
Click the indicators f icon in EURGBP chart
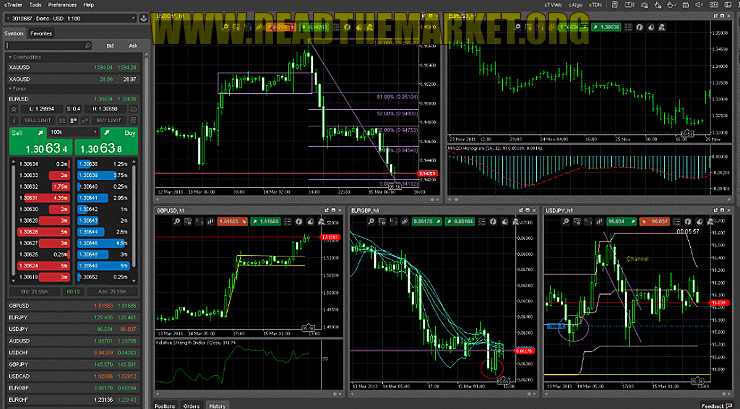493,221
